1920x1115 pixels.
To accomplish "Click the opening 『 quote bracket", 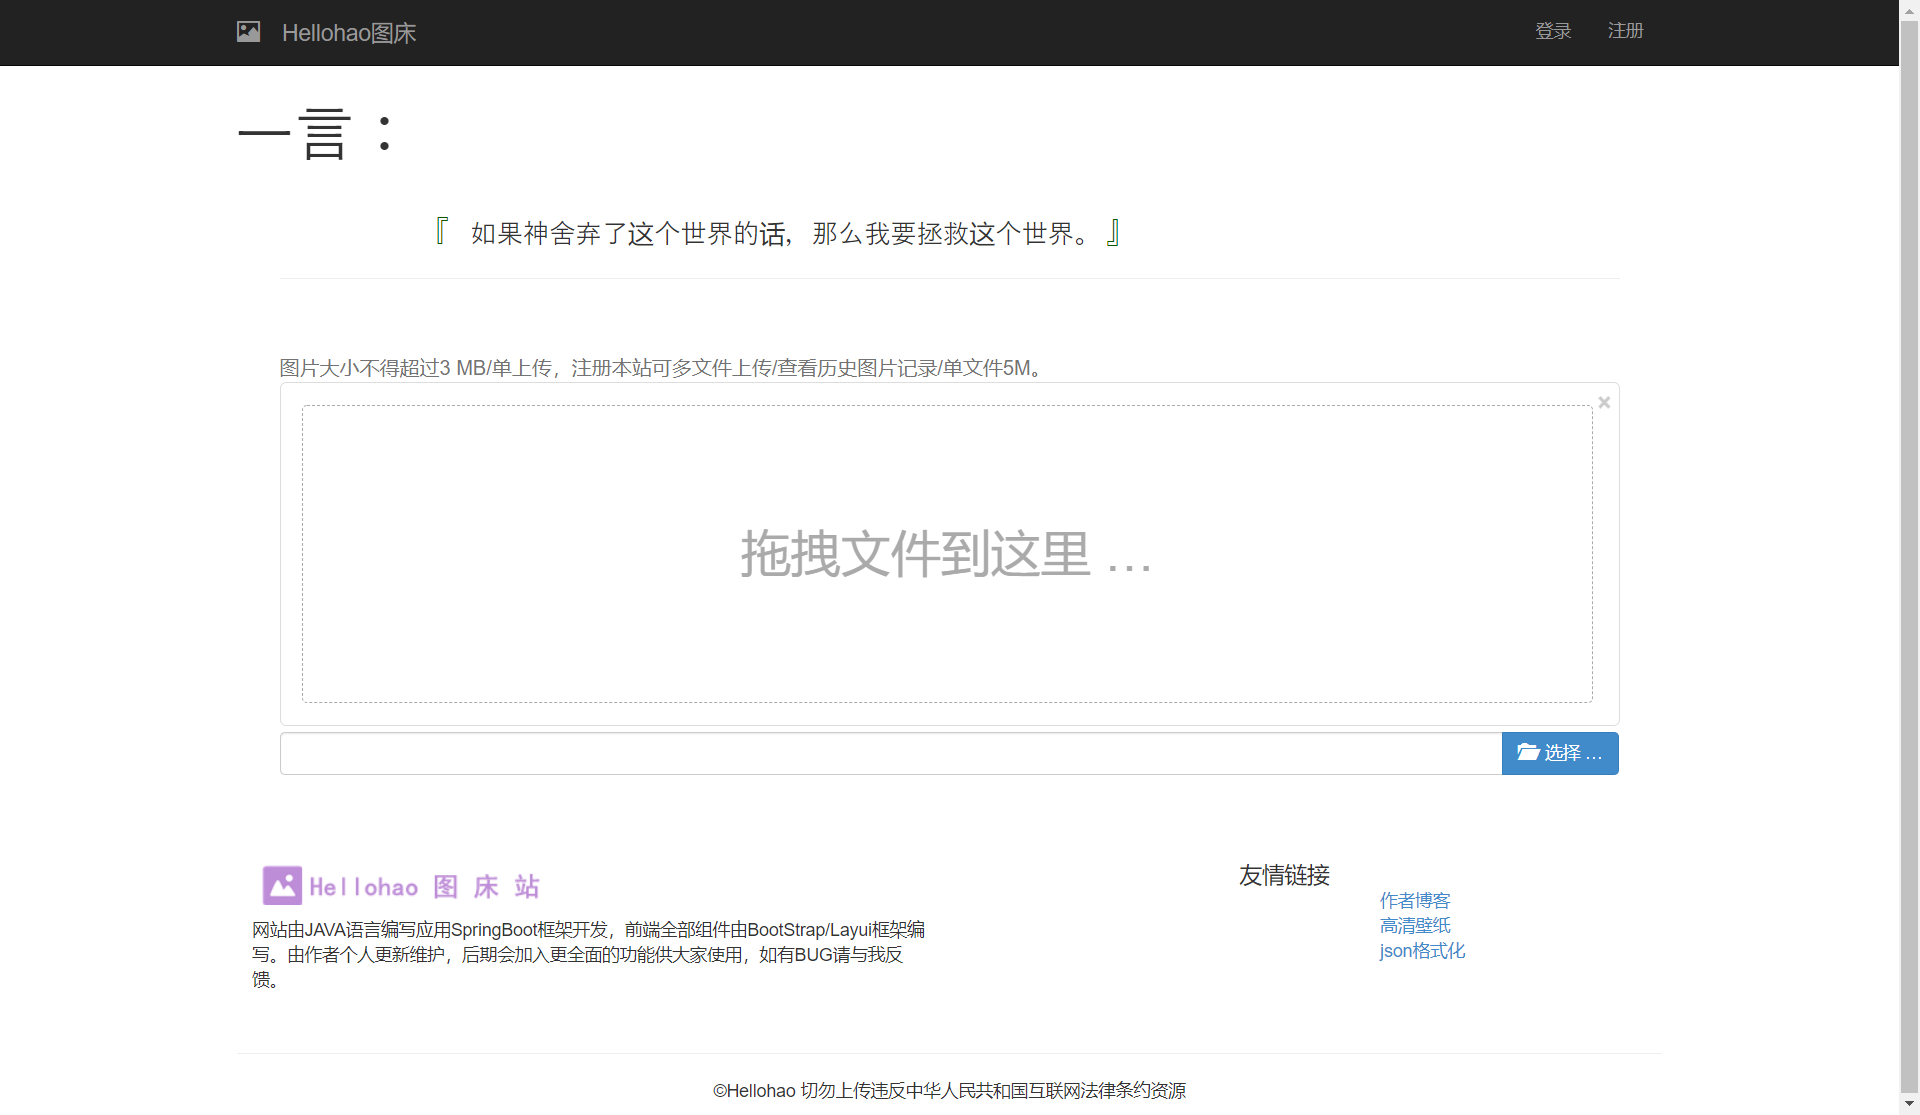I will (441, 232).
